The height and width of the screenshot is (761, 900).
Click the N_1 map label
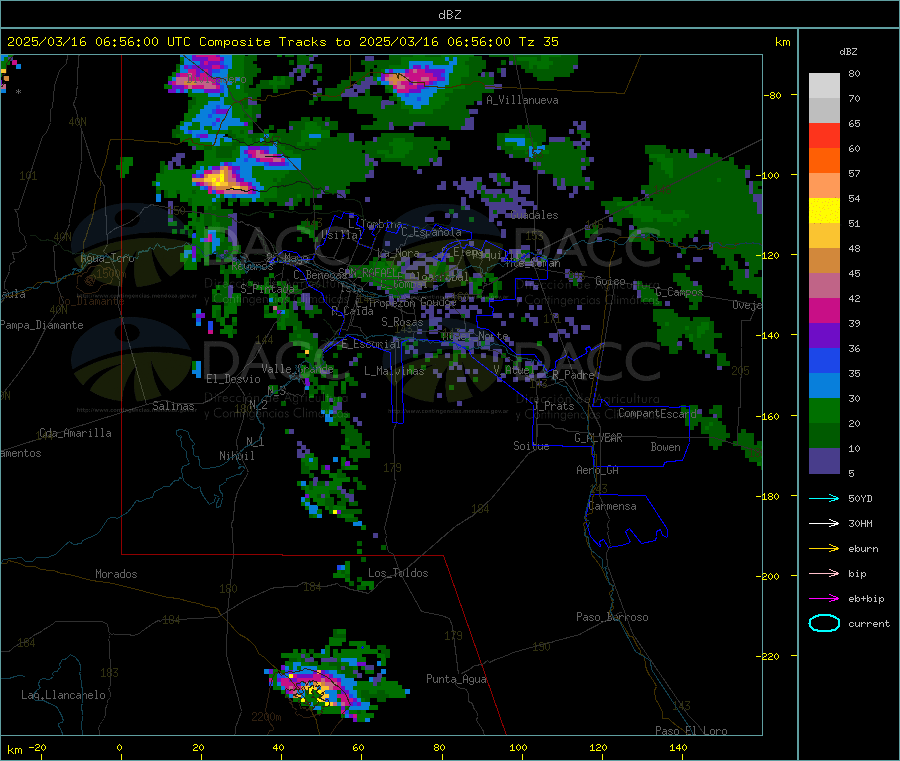pos(255,441)
